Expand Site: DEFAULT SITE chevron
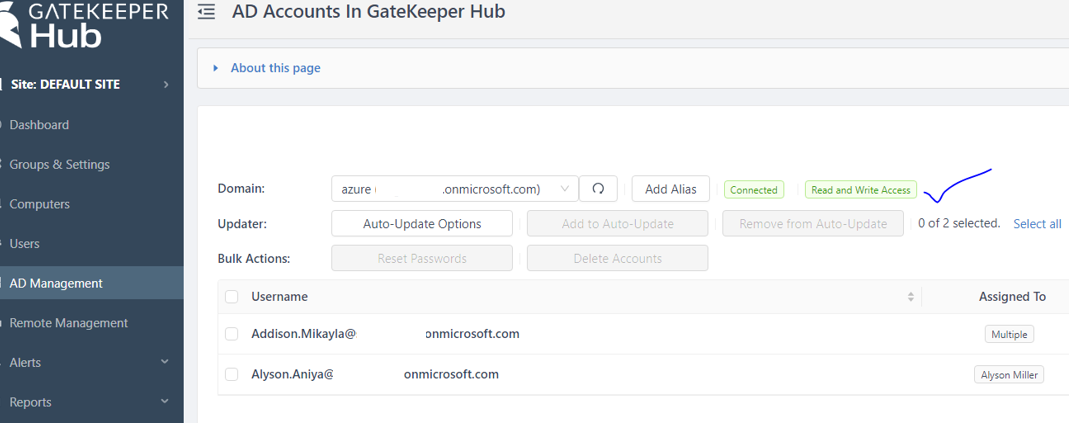 coord(166,85)
